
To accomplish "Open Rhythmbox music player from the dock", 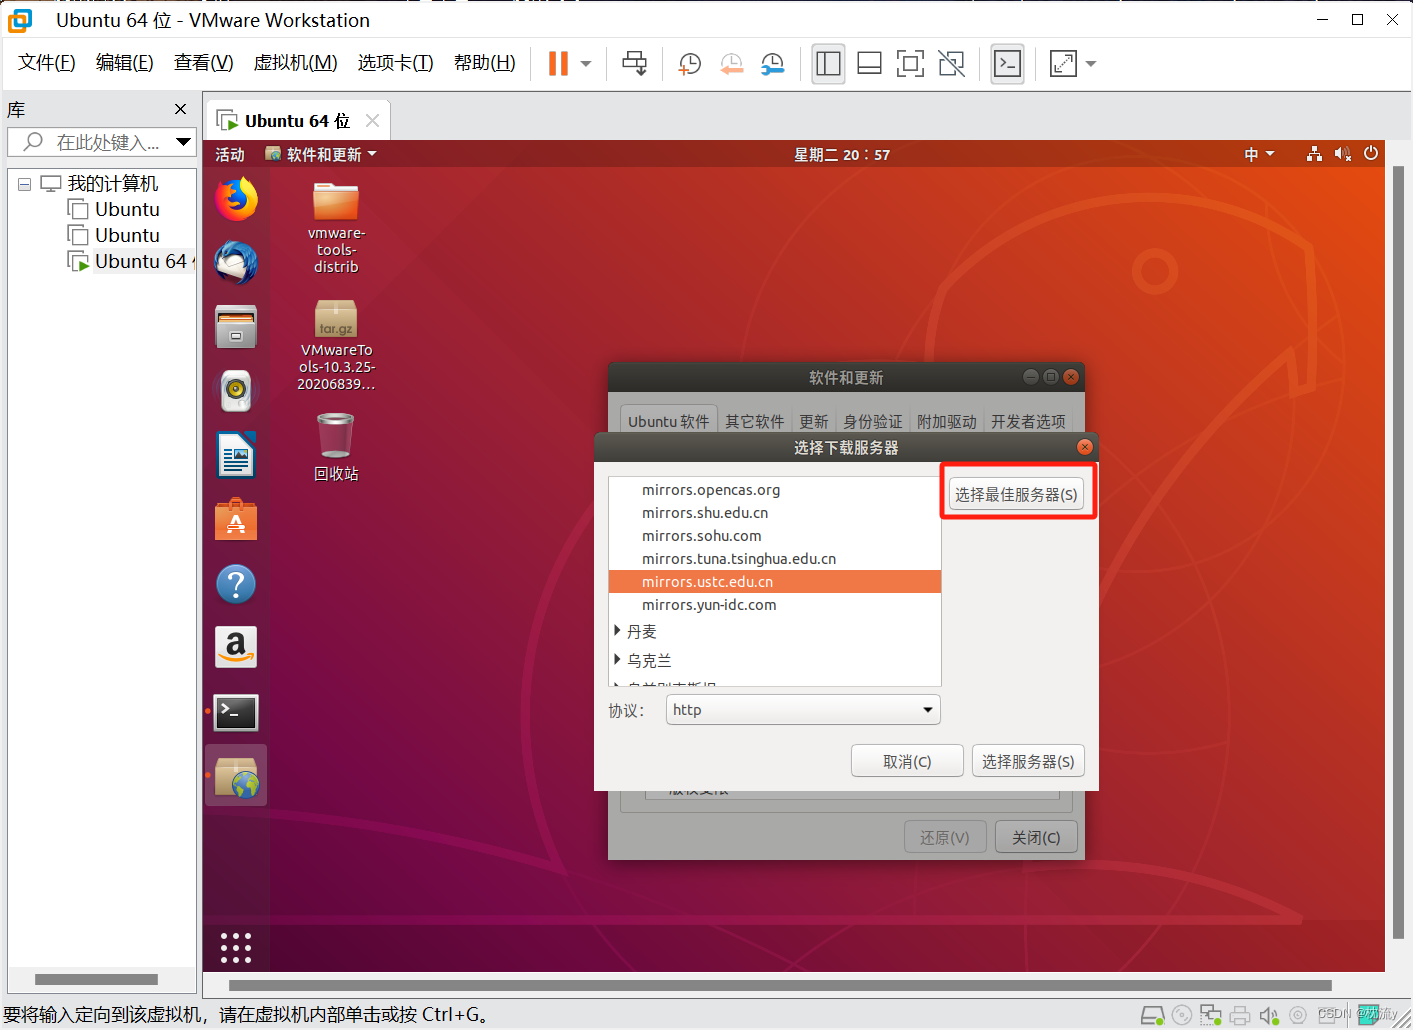I will point(236,390).
